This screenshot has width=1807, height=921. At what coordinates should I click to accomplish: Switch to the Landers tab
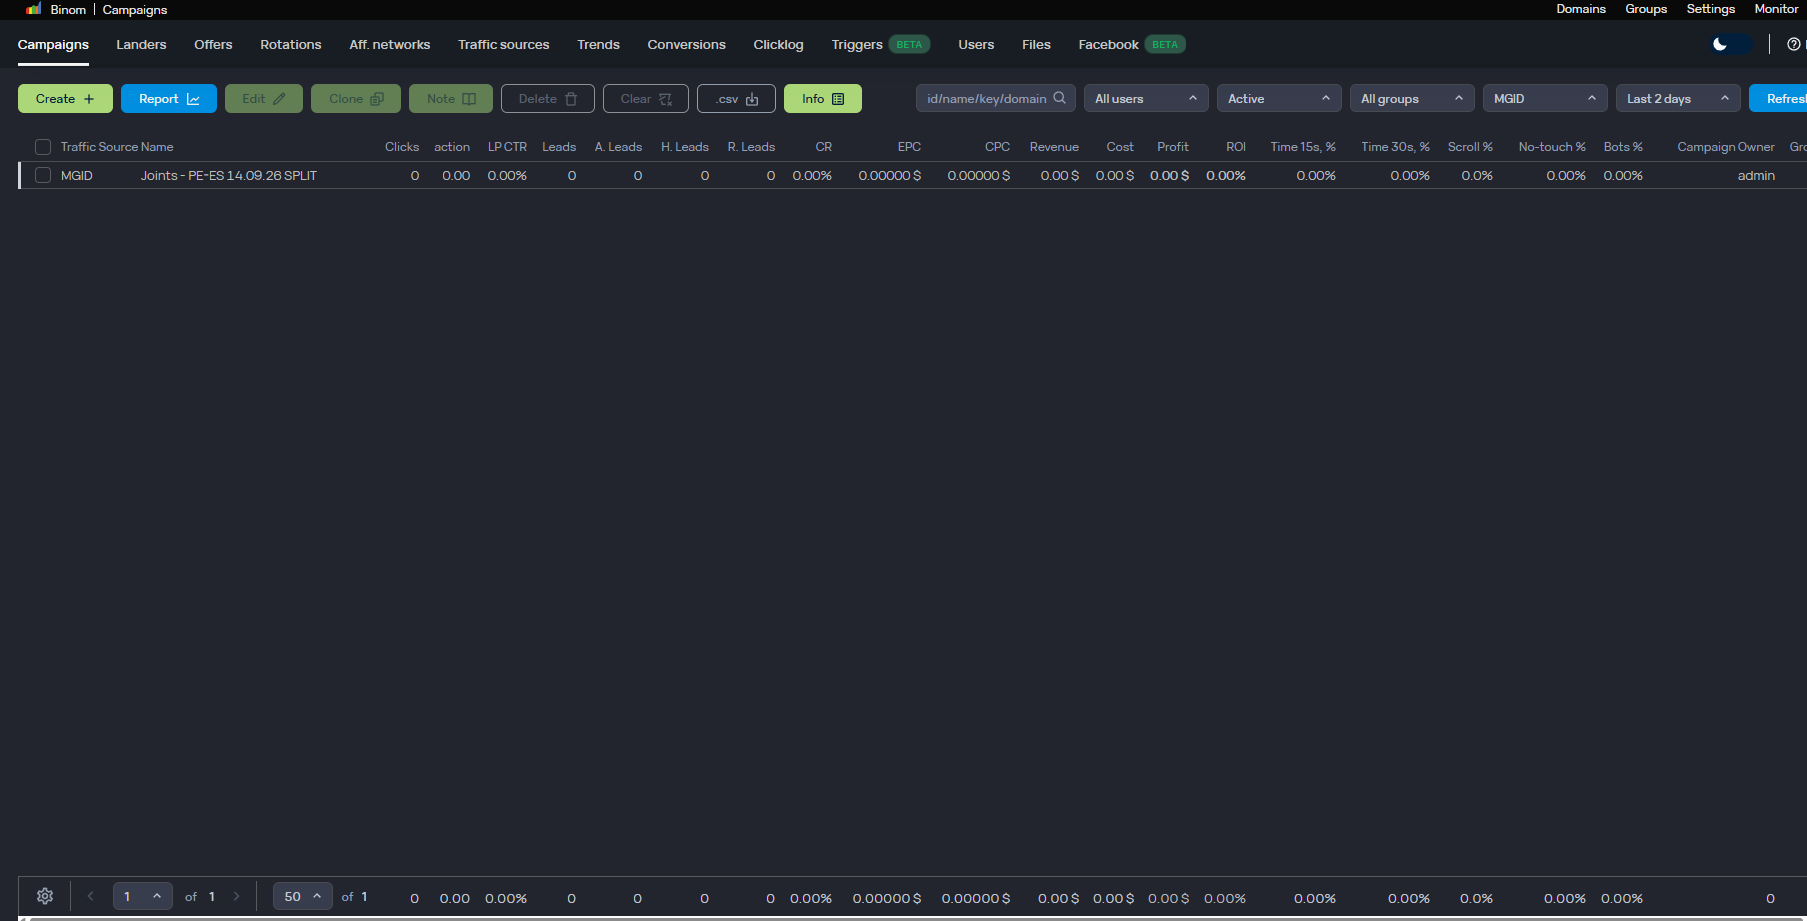[x=141, y=45]
